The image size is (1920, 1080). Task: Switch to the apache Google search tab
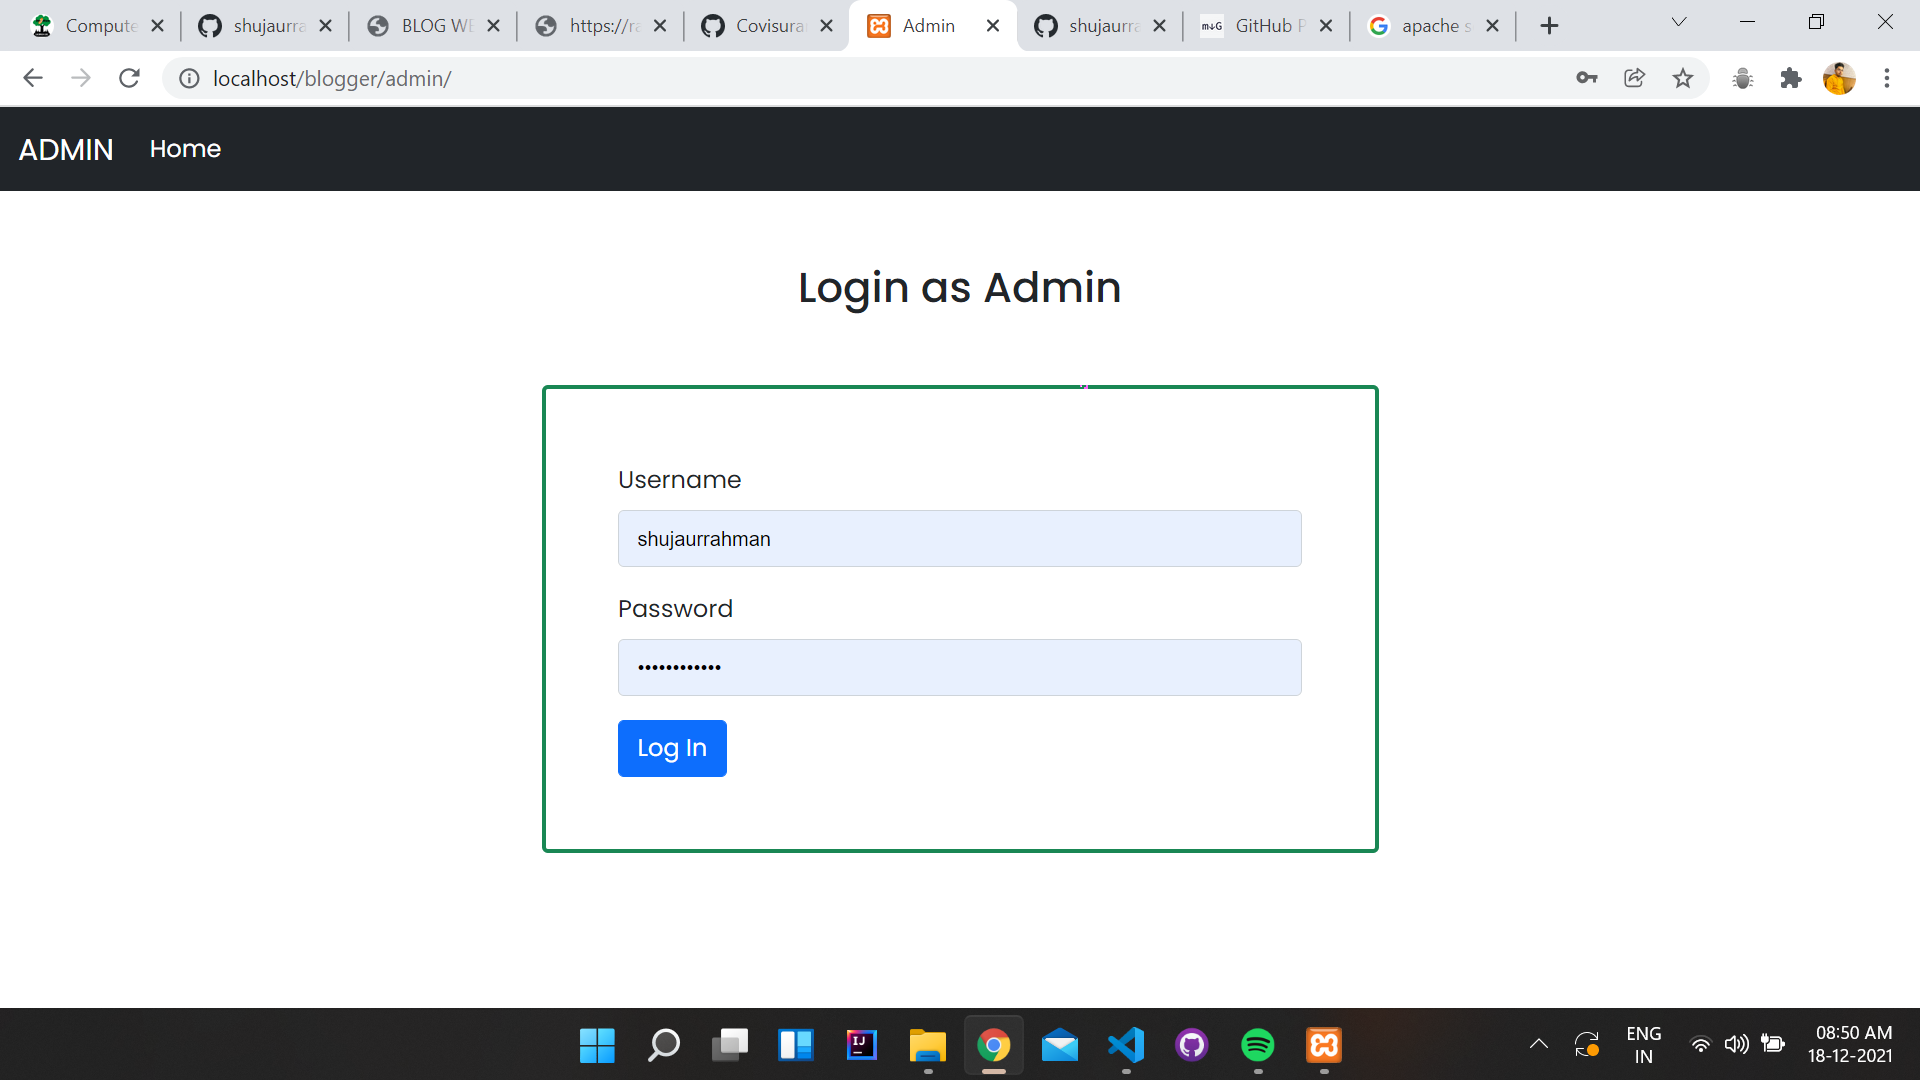pos(1430,26)
